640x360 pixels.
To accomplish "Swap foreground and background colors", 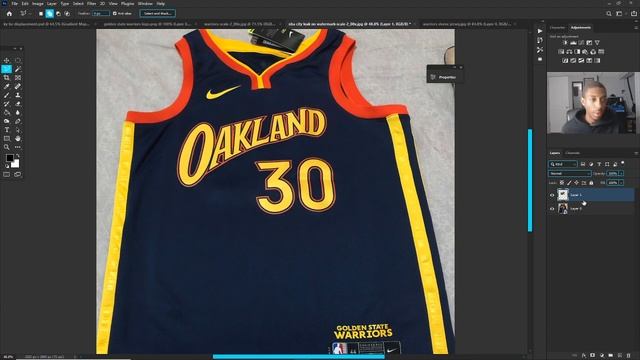I will point(18,156).
